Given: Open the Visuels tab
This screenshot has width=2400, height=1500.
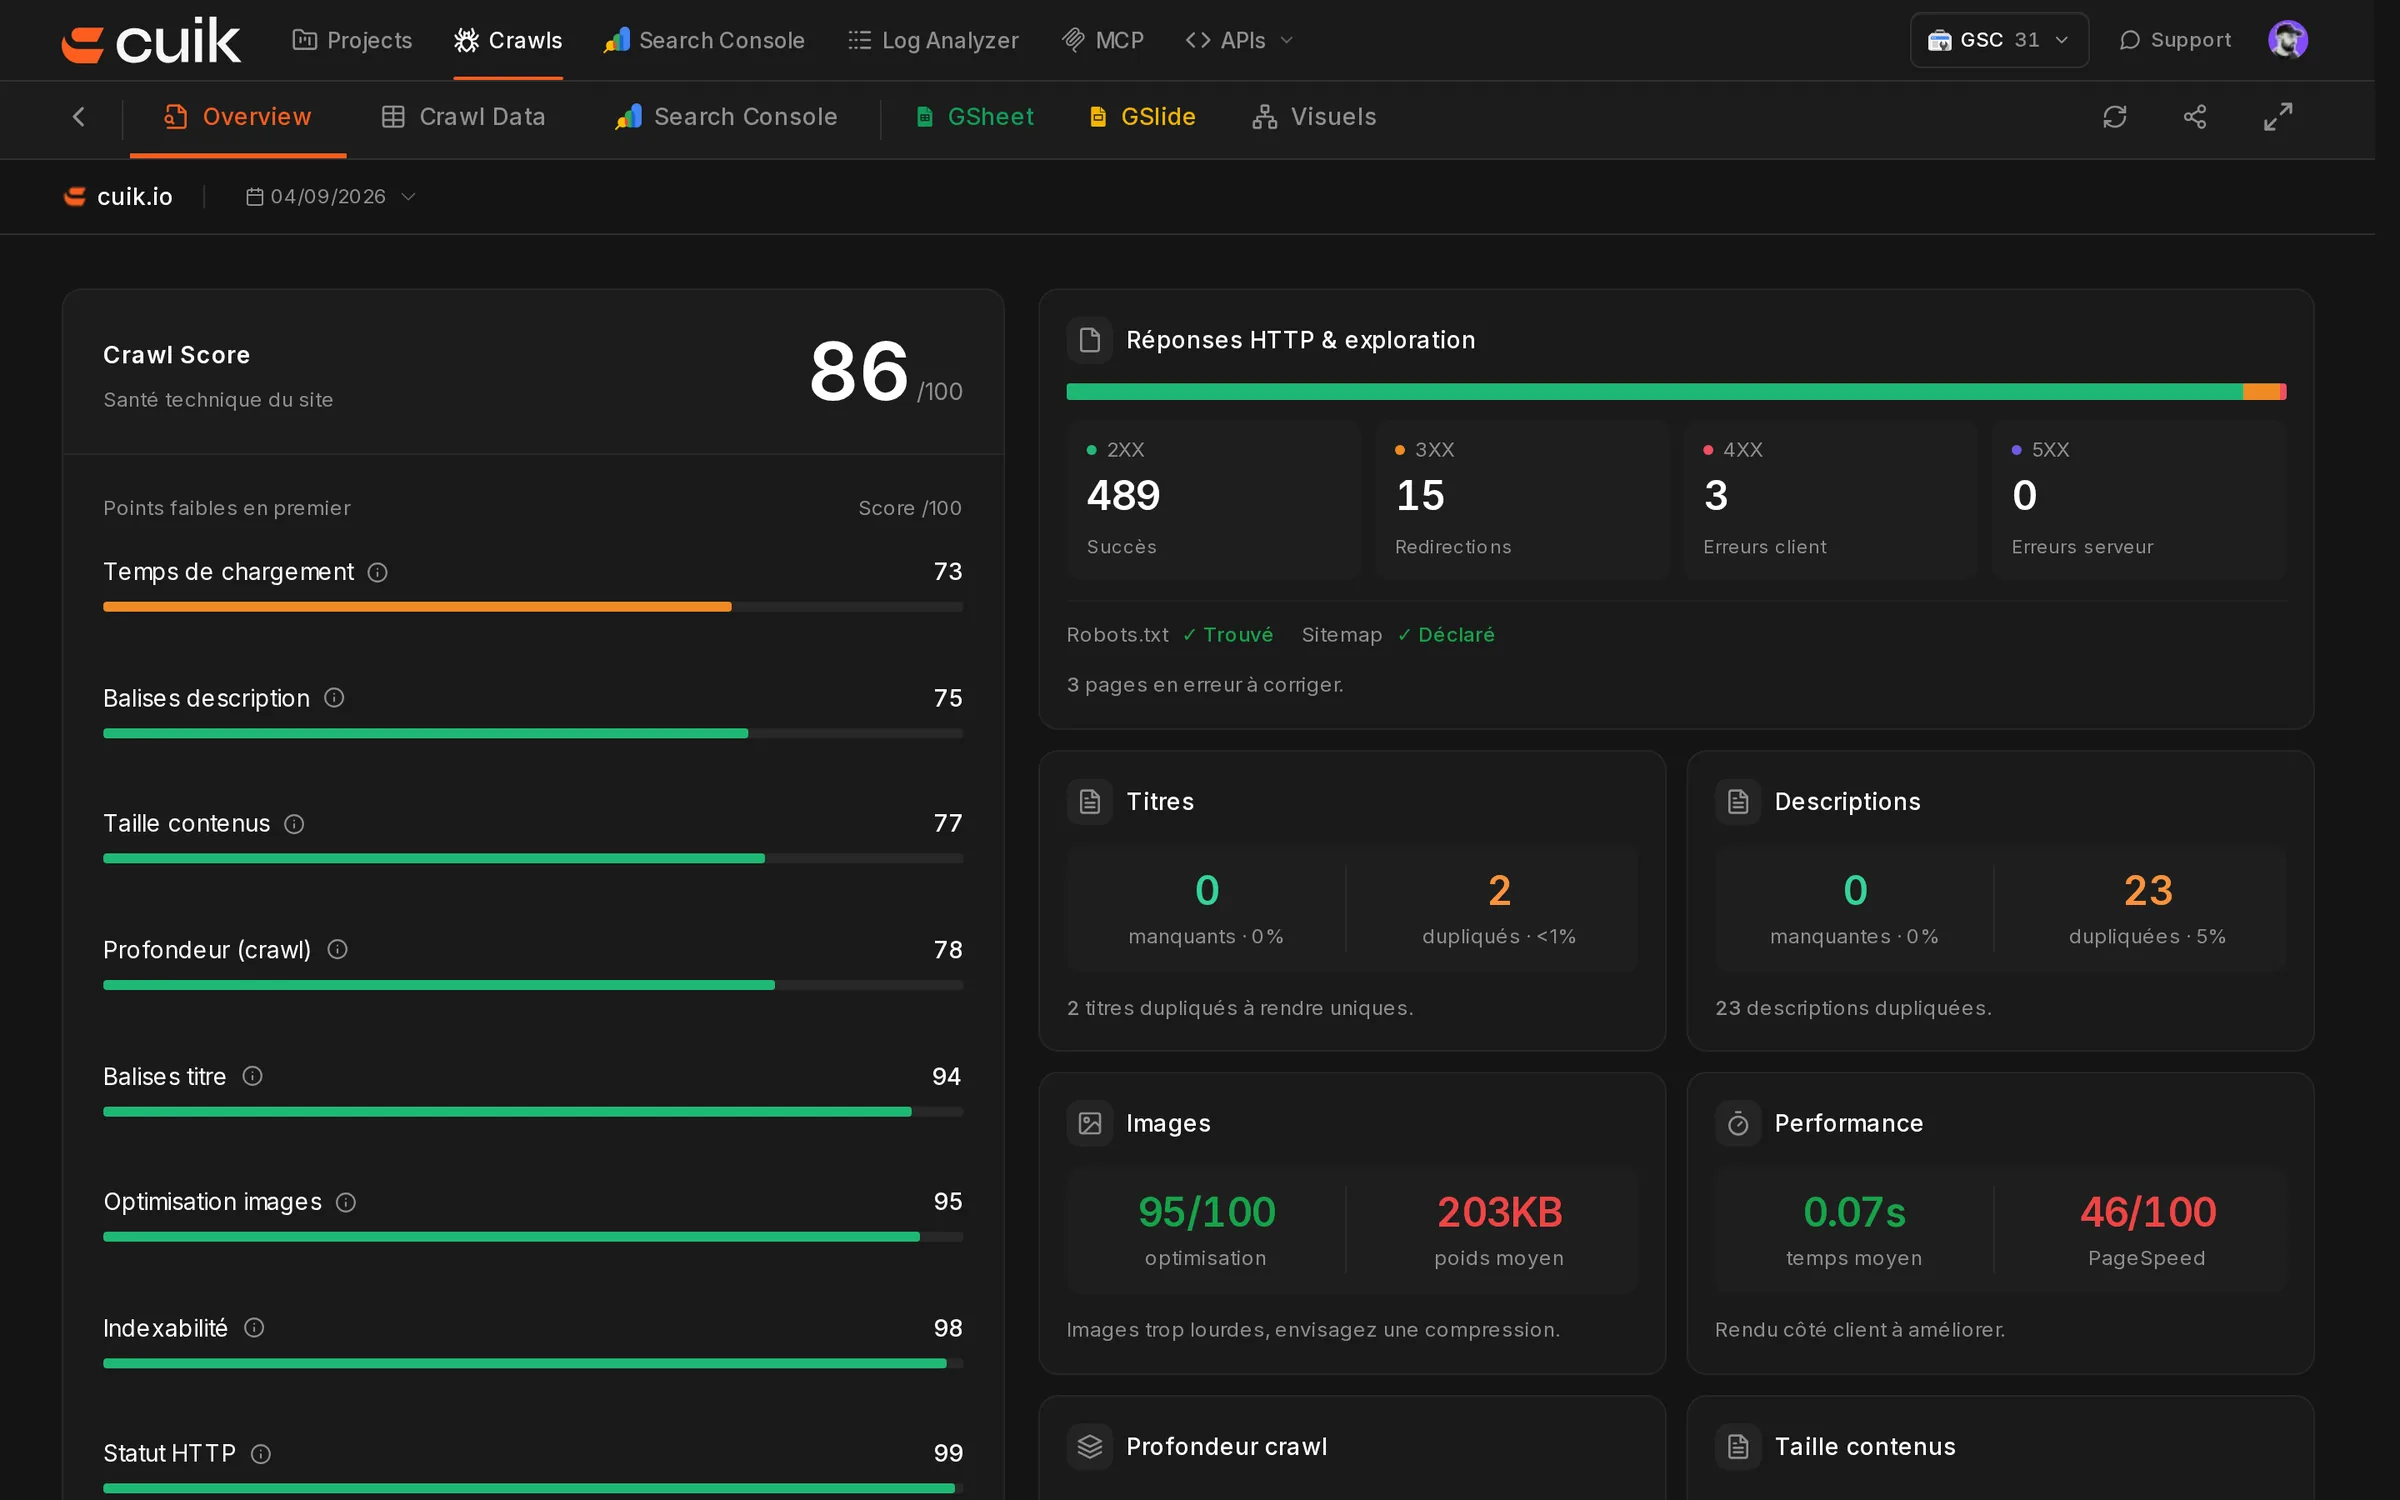Looking at the screenshot, I should click(1314, 117).
